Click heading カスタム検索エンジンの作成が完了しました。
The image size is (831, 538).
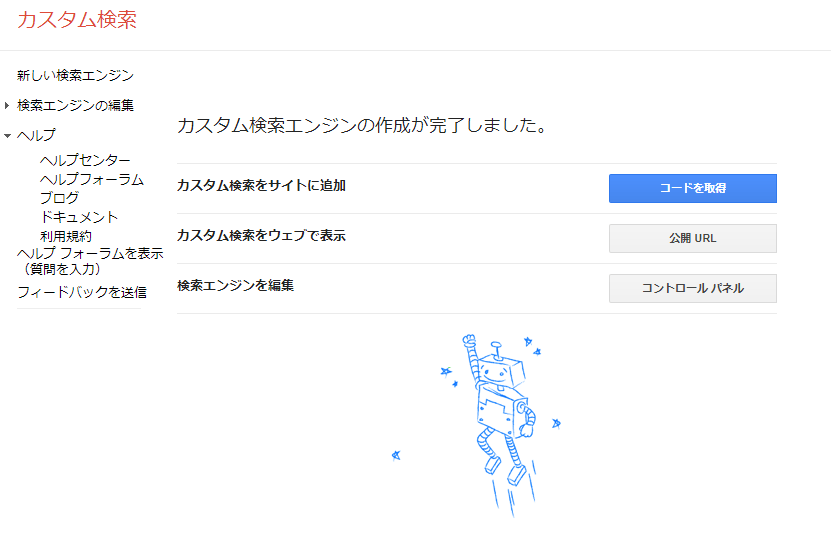(363, 126)
